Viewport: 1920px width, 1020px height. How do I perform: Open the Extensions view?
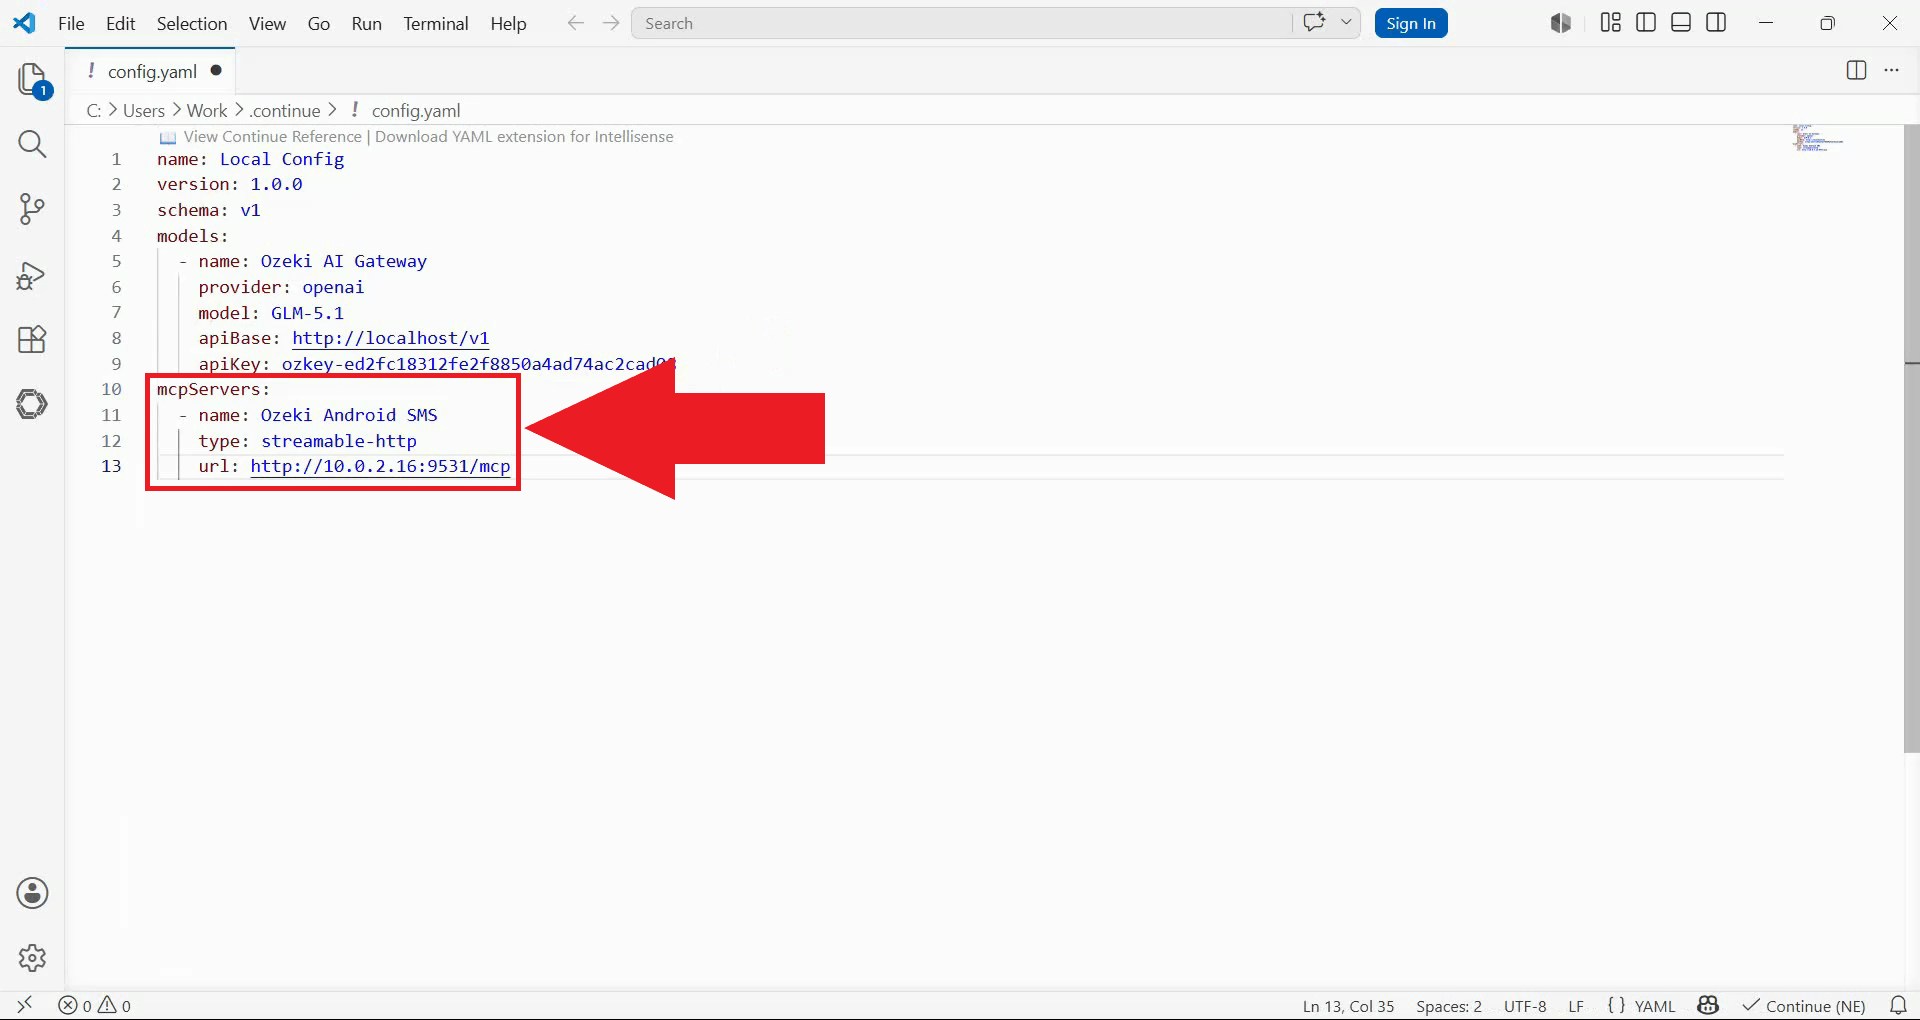tap(32, 340)
